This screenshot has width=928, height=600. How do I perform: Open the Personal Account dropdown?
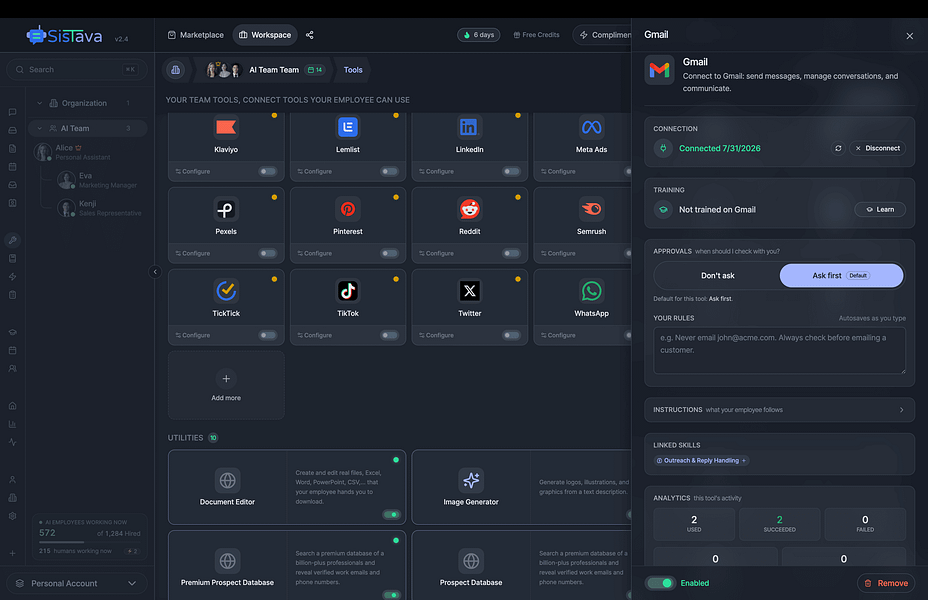[76, 583]
